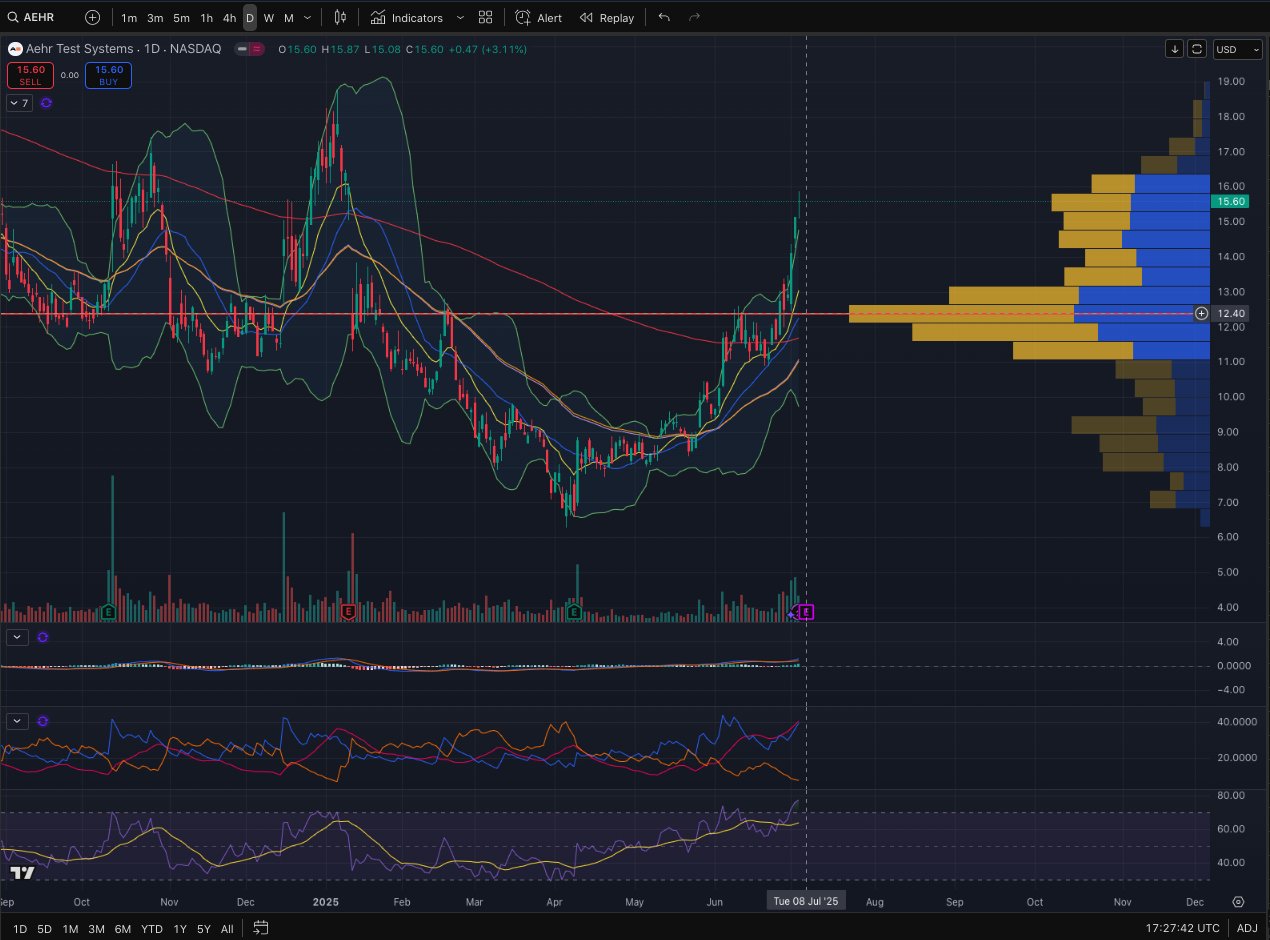
Task: Open the October earnings E marker
Action: (108, 611)
